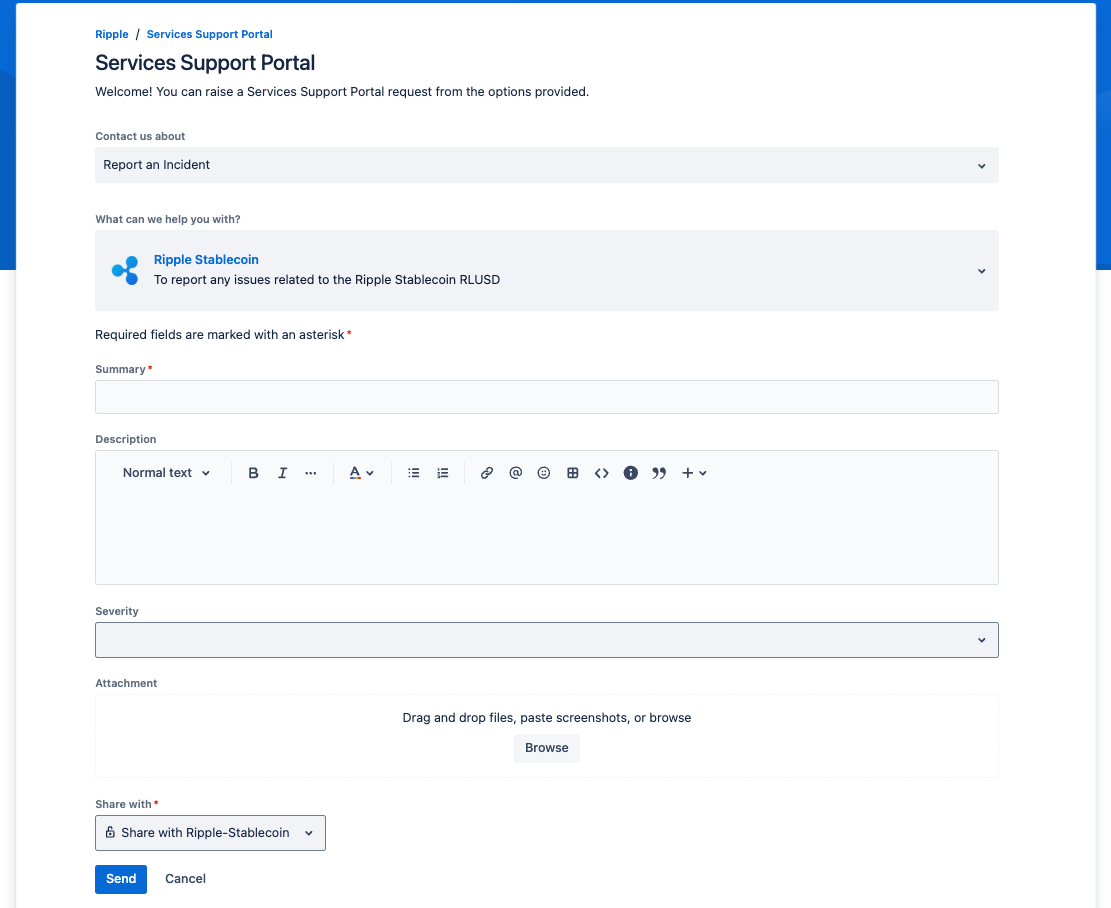The width and height of the screenshot is (1111, 908).
Task: Insert a numbered list
Action: point(443,473)
